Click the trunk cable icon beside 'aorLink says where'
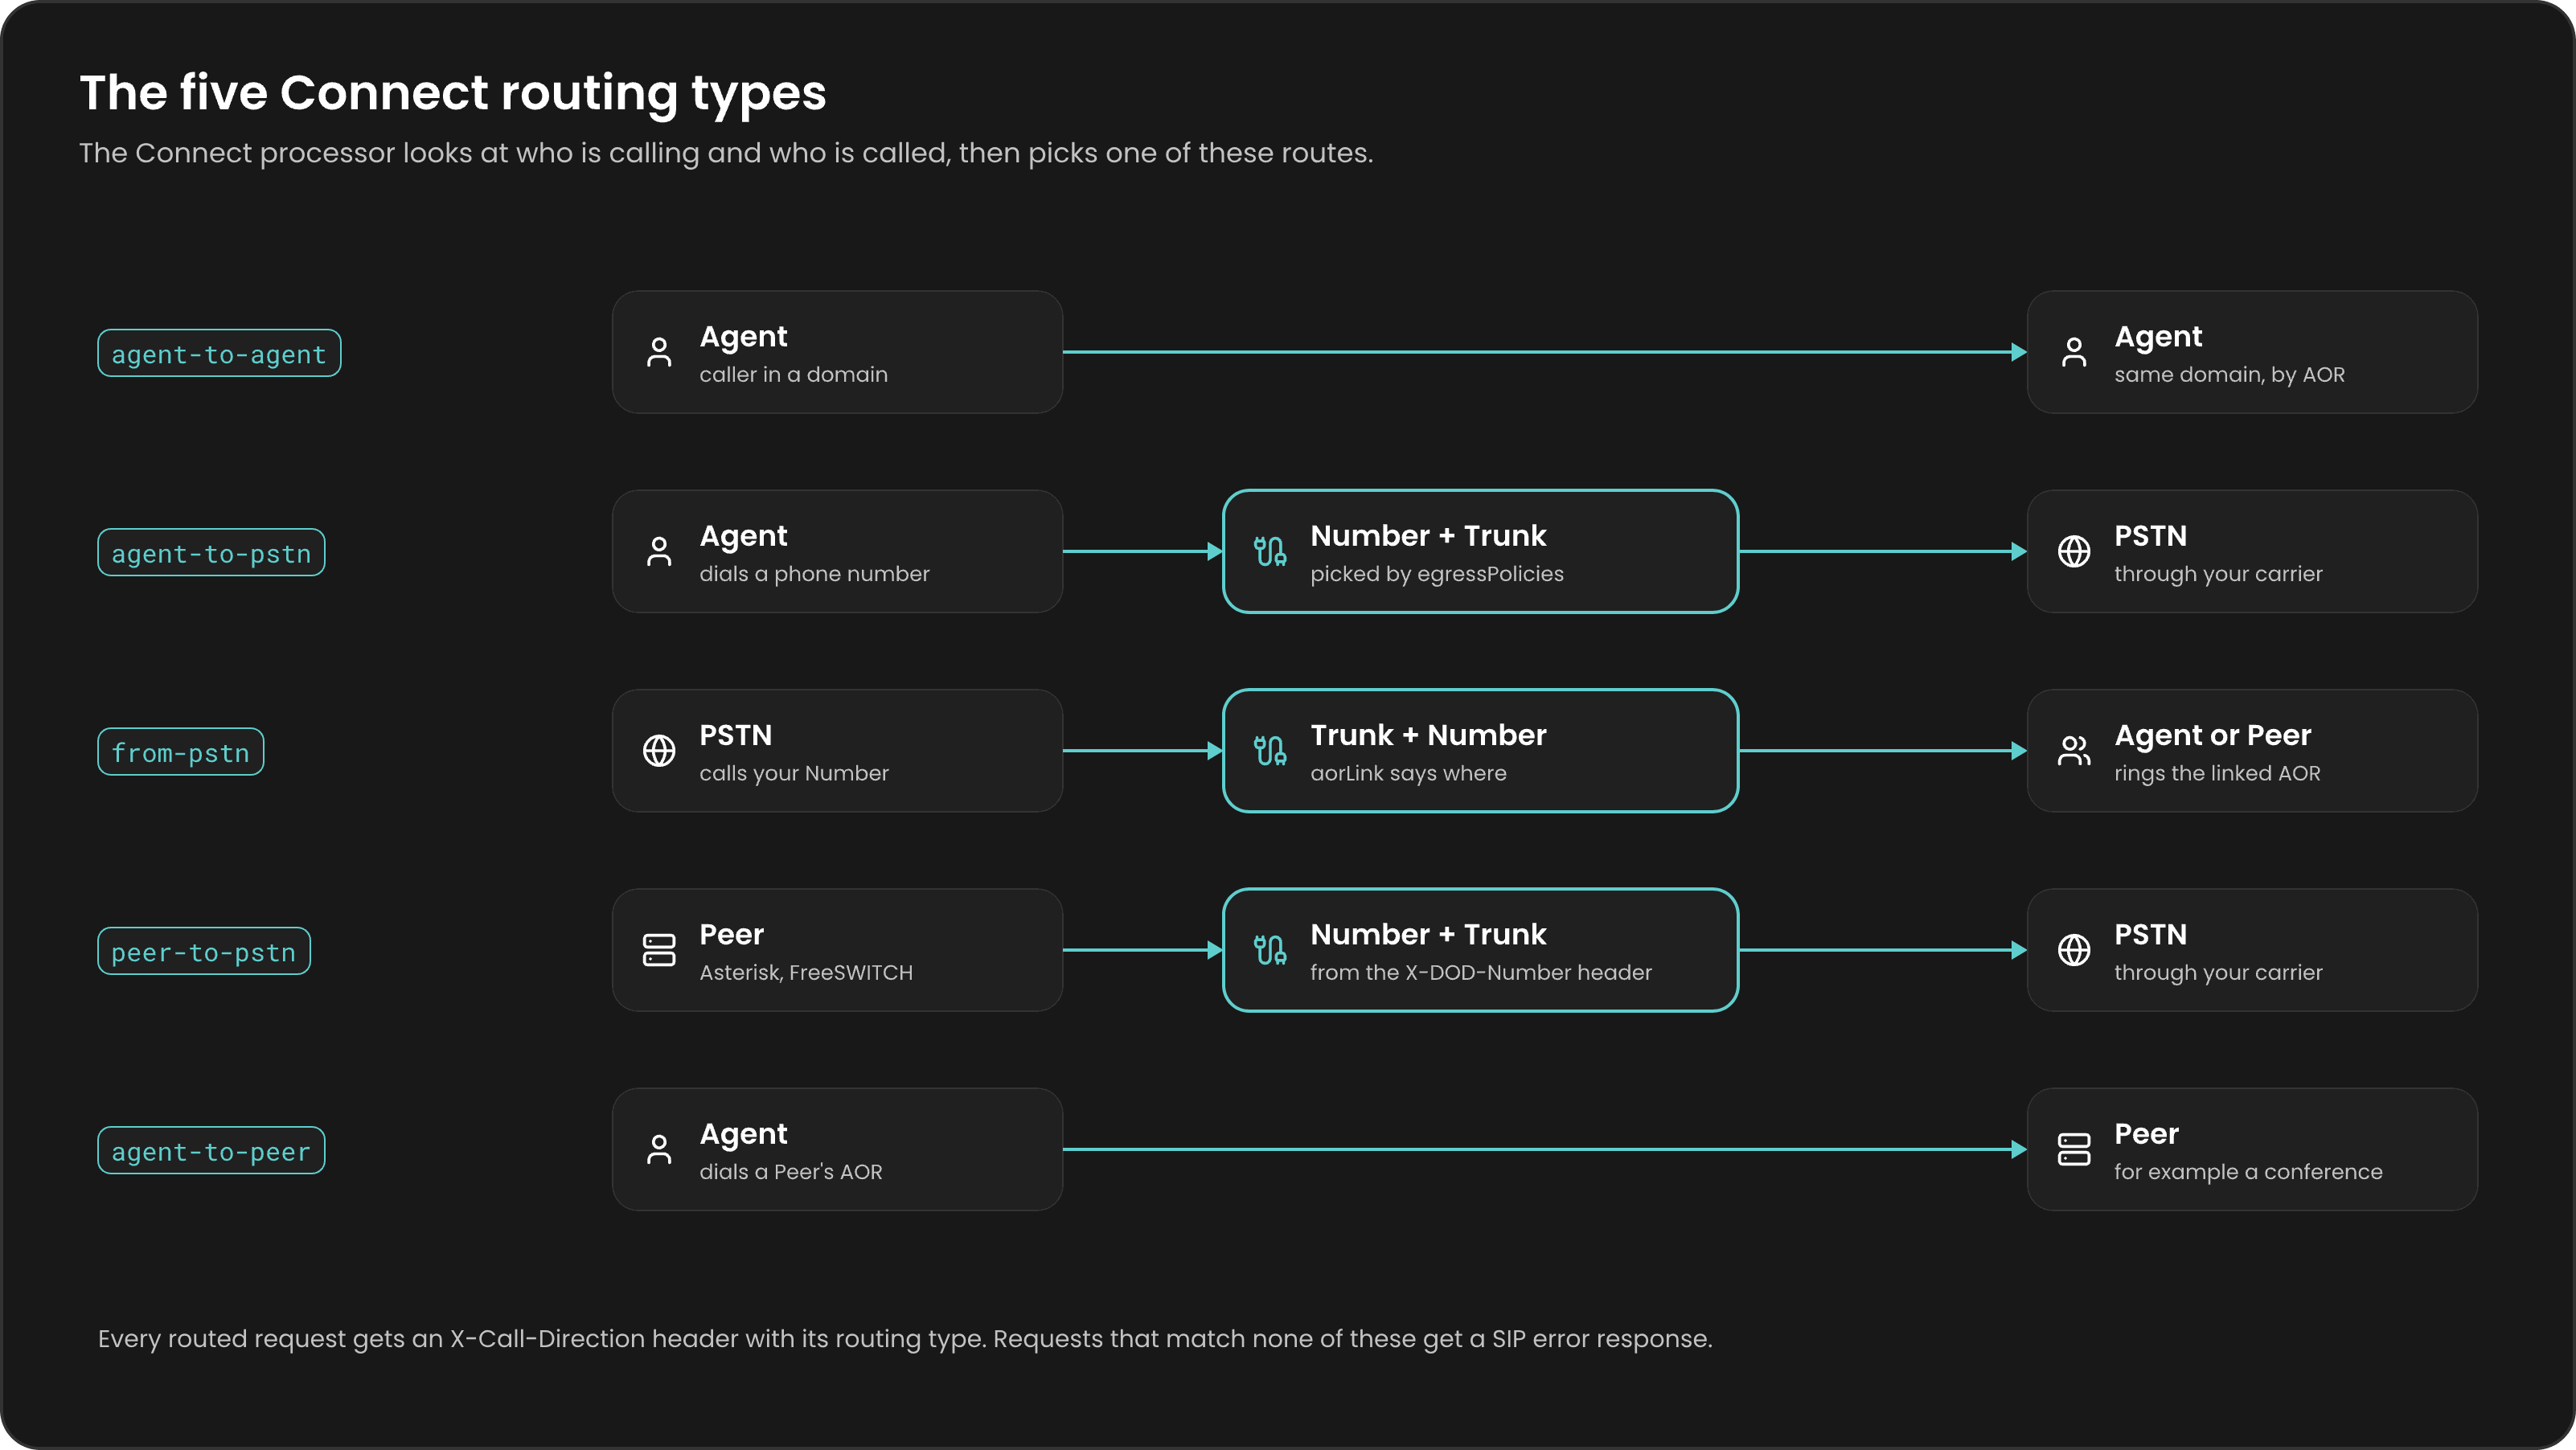The width and height of the screenshot is (2576, 1450). click(x=1270, y=750)
